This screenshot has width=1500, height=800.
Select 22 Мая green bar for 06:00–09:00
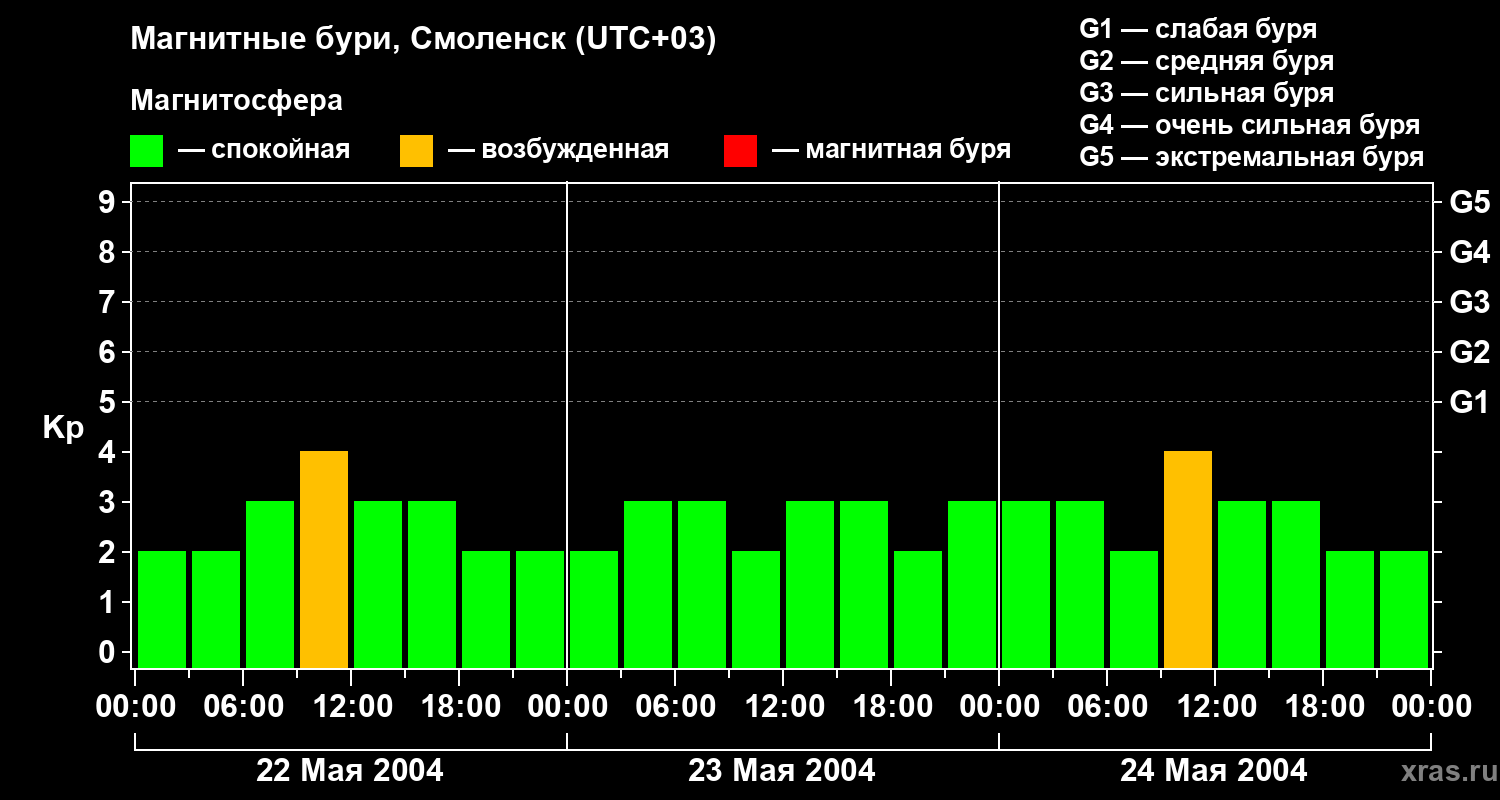[270, 584]
